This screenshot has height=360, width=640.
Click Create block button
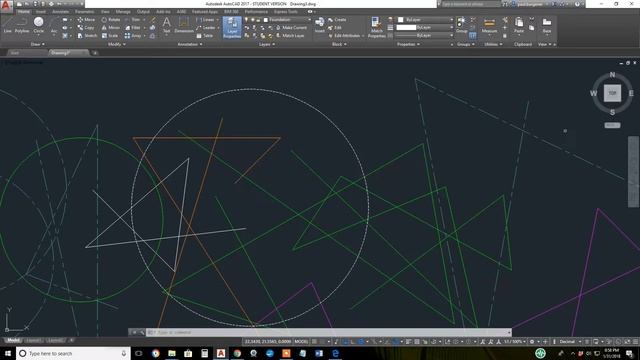(x=337, y=20)
